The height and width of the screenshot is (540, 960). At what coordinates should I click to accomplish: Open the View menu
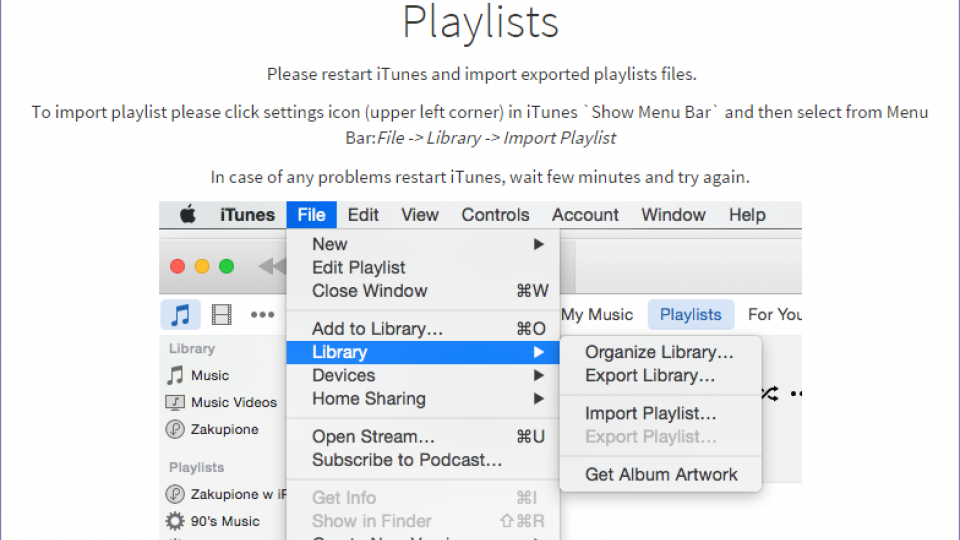[x=420, y=215]
